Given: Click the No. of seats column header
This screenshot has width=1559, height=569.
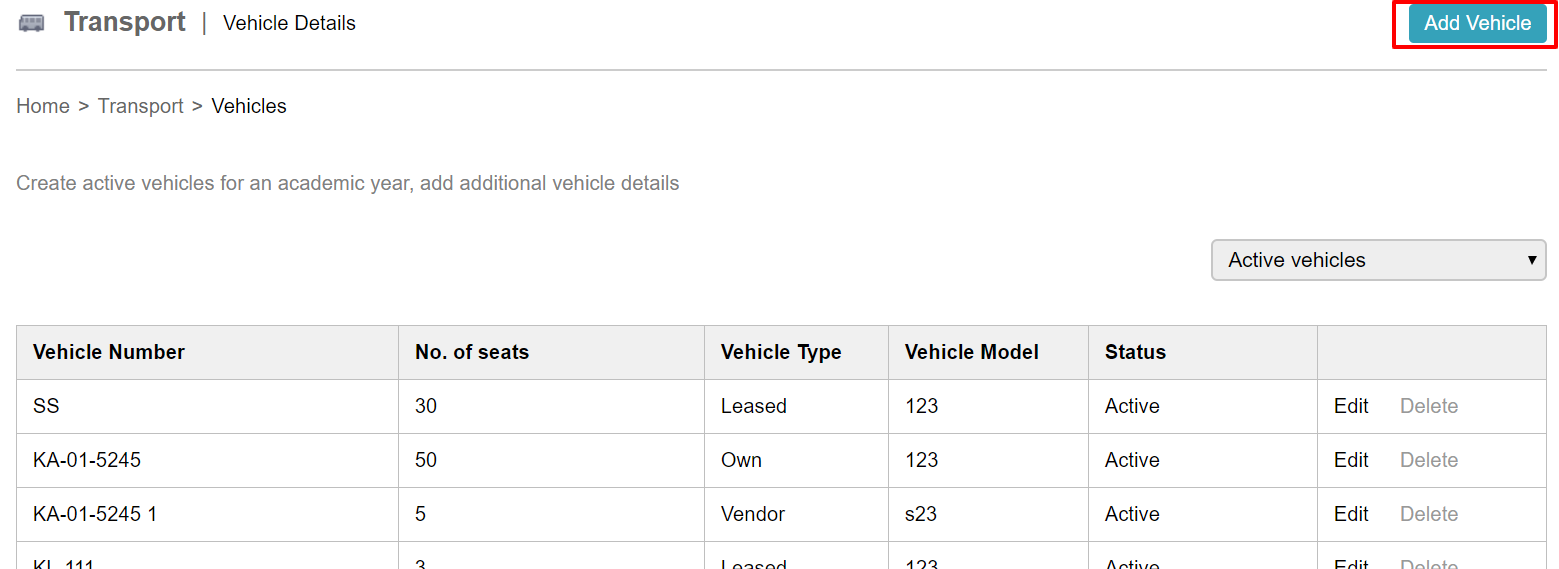Looking at the screenshot, I should click(x=552, y=352).
